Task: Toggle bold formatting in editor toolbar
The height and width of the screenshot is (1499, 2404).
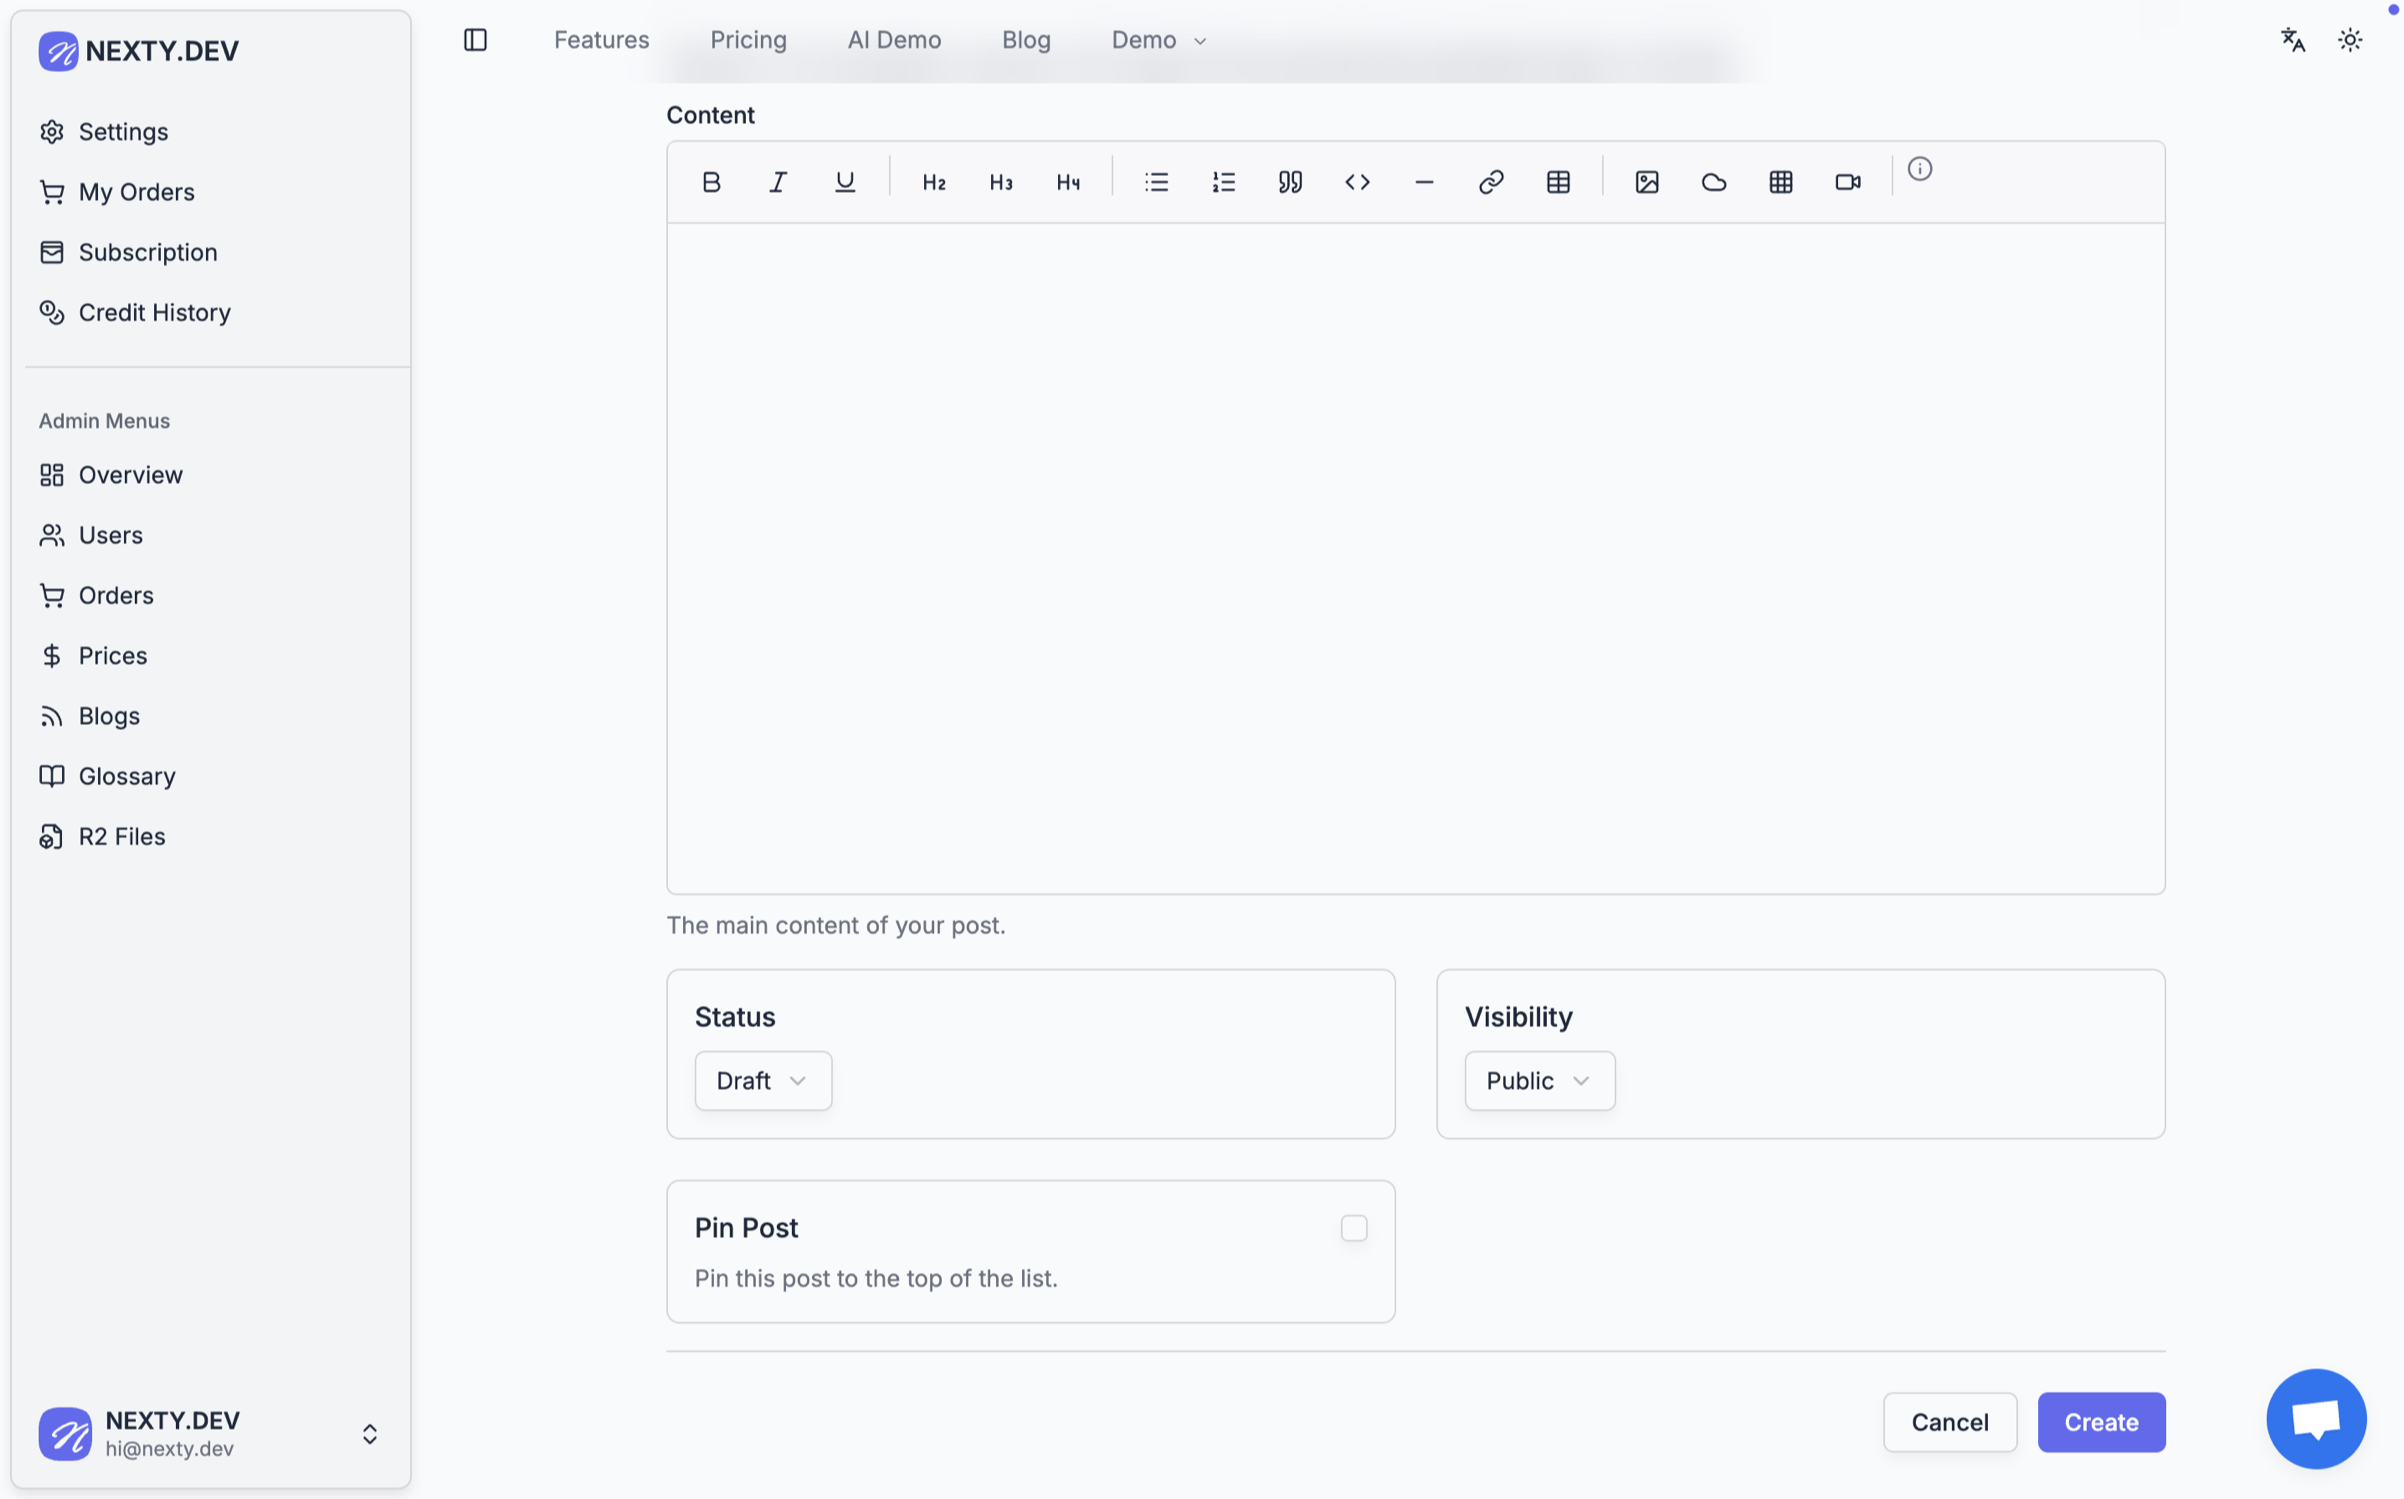Action: click(x=711, y=182)
